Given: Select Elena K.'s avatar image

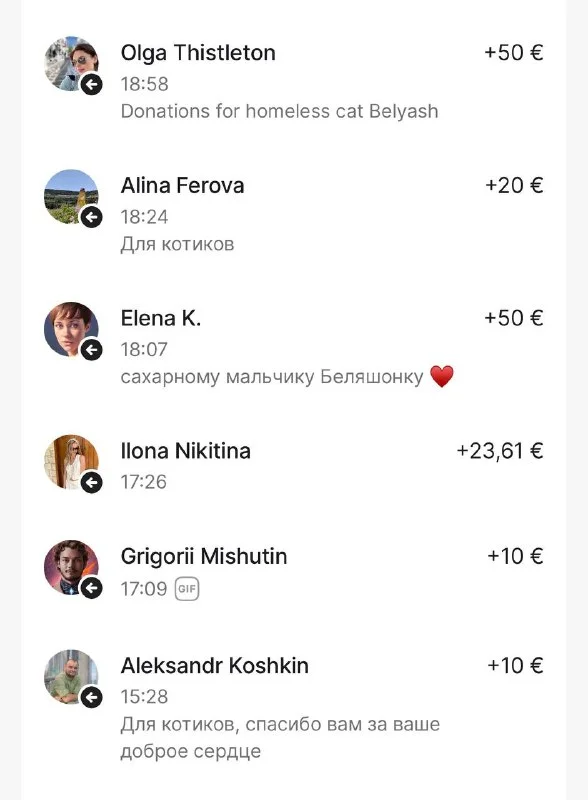Looking at the screenshot, I should click(71, 329).
